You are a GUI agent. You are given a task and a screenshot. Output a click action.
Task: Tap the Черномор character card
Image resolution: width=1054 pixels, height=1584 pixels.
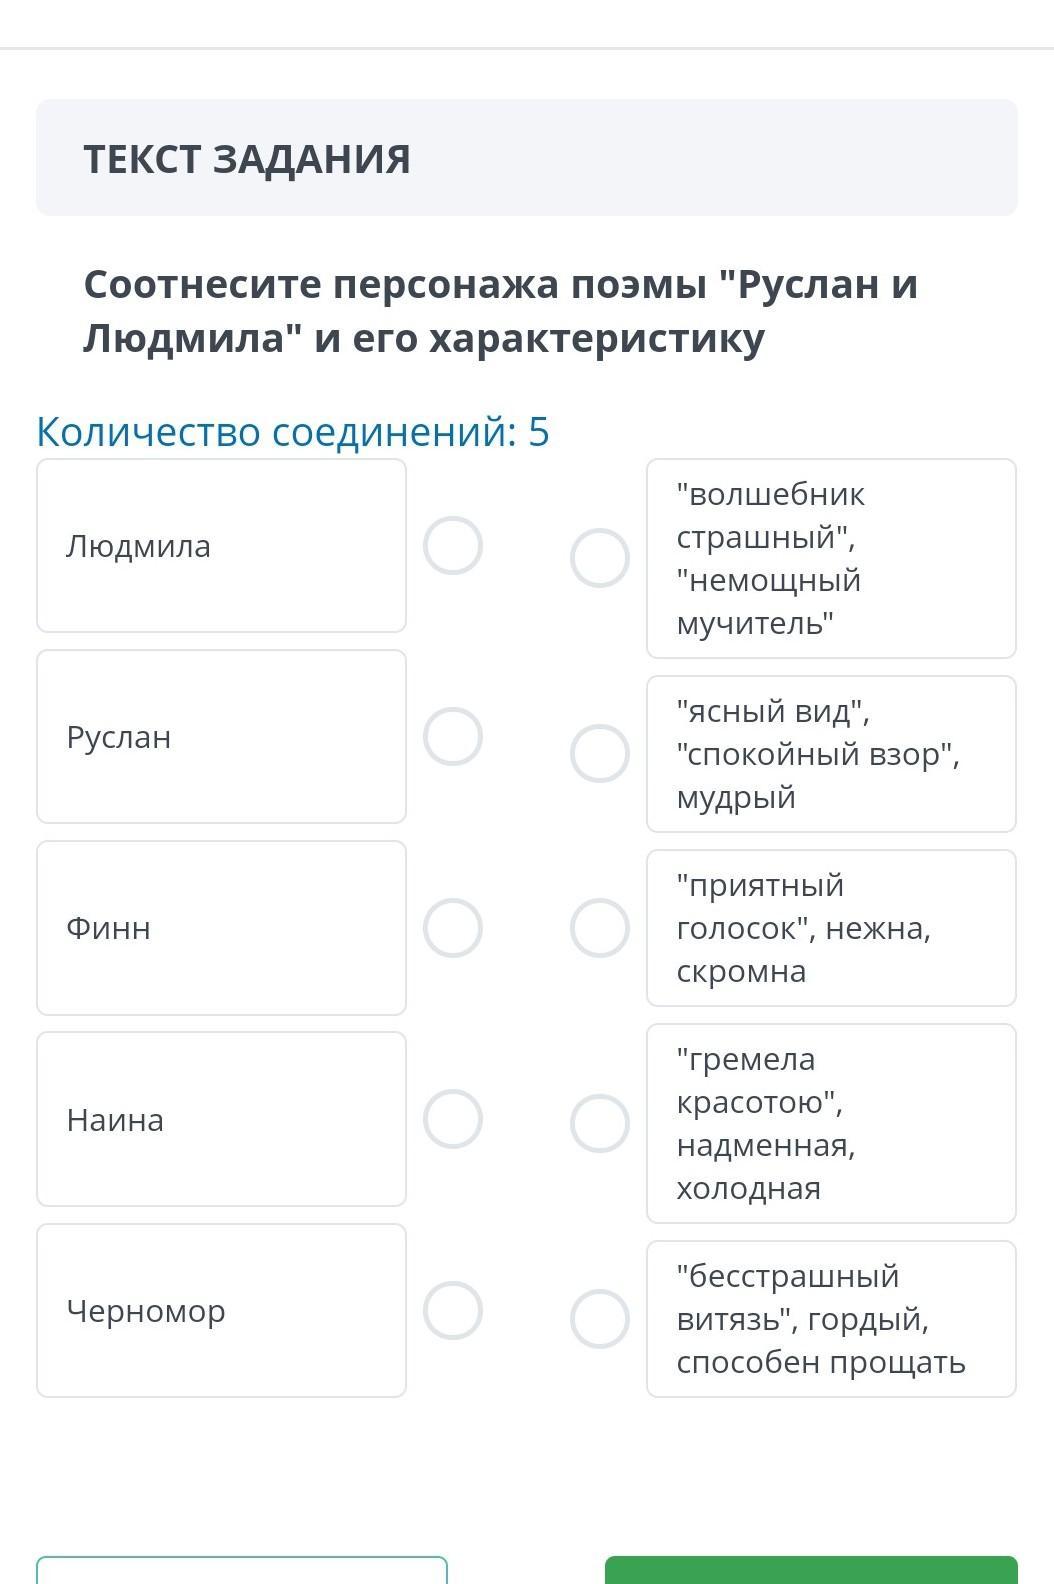pyautogui.click(x=221, y=1311)
